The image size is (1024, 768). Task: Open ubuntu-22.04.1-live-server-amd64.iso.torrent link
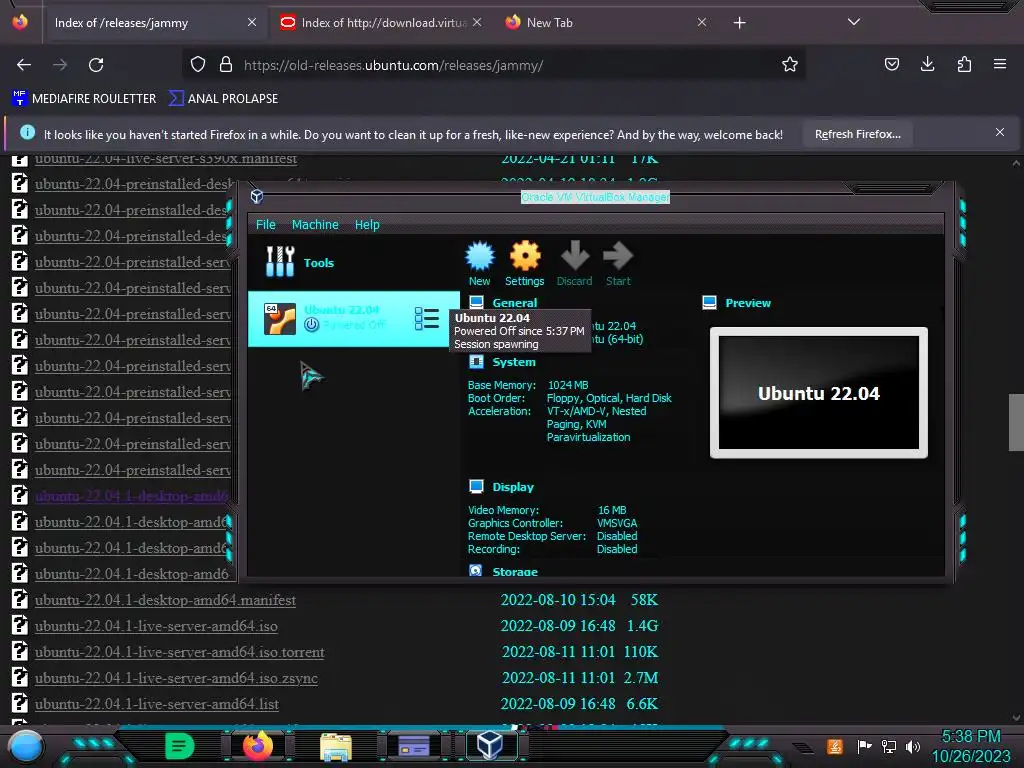coord(180,652)
